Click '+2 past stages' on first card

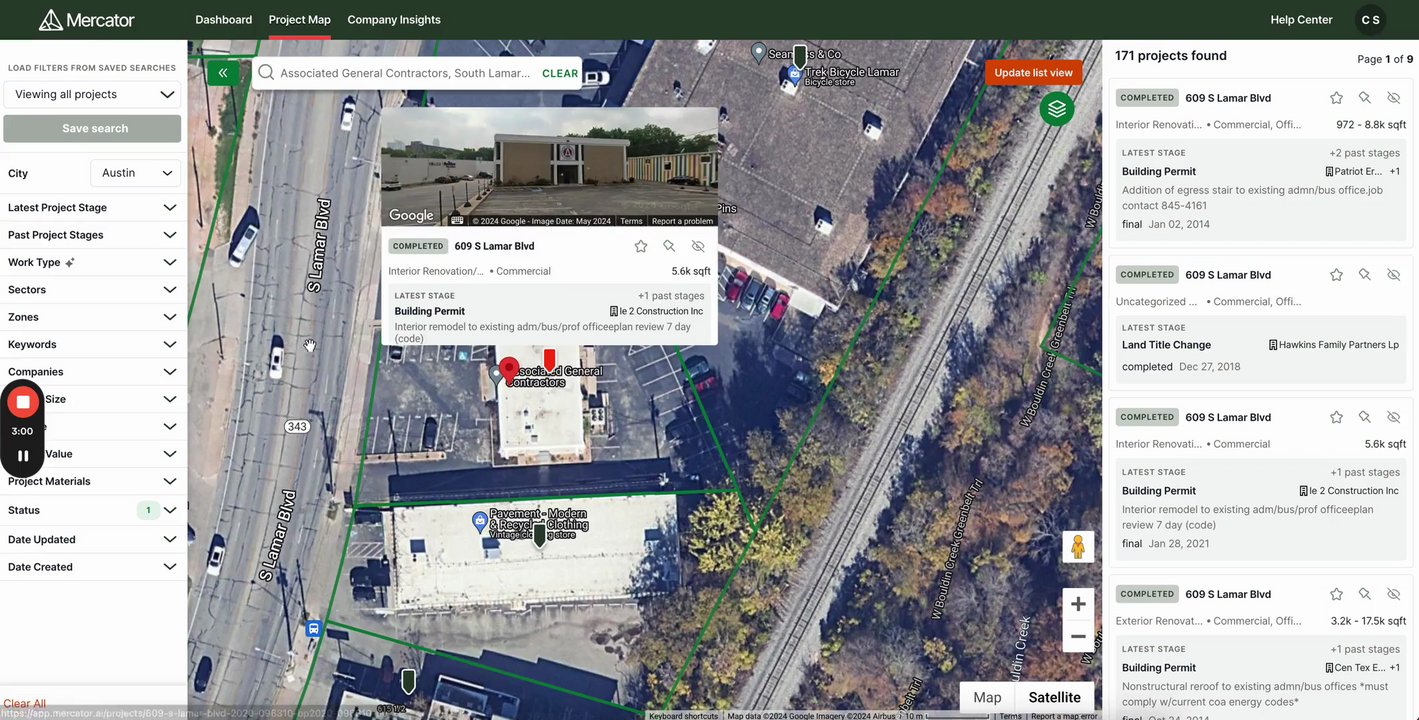(1364, 153)
